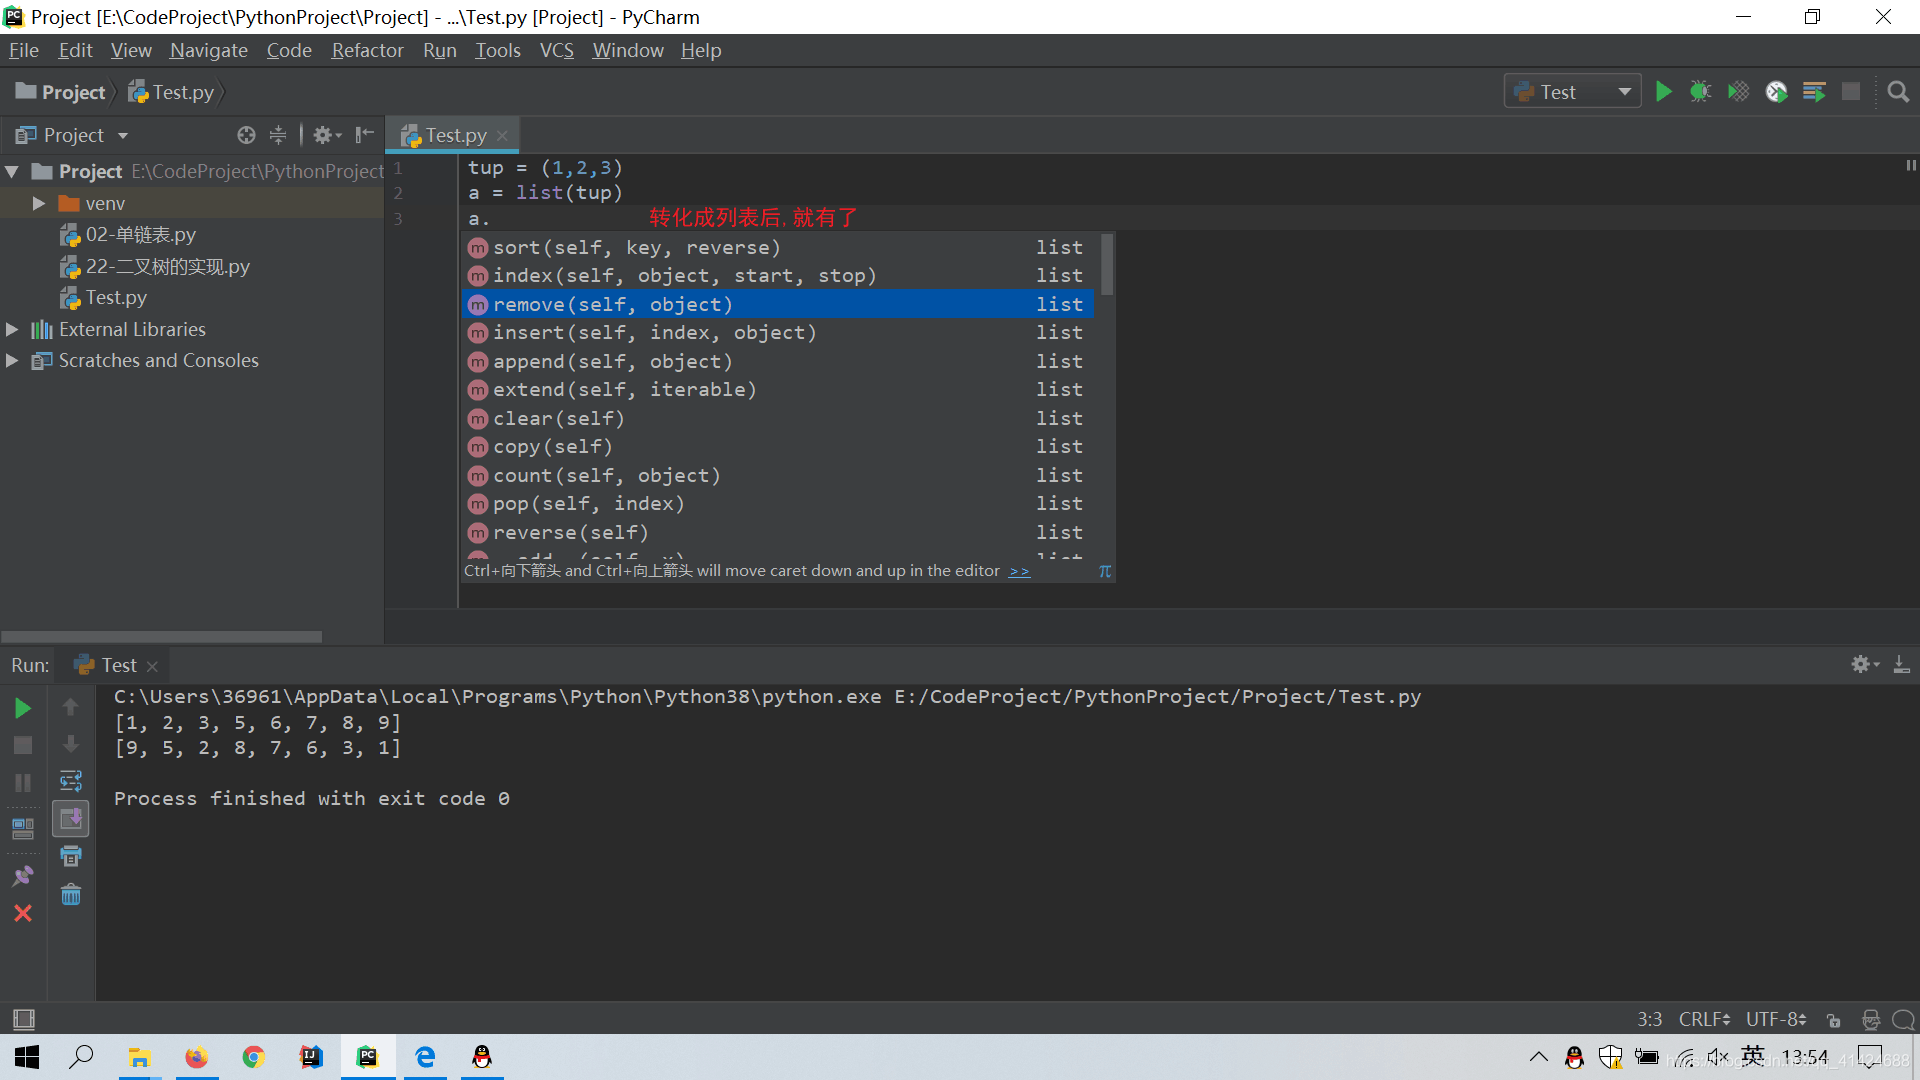Screen dimensions: 1920x1080
Task: Click inspection profile icon in status bar
Action: [1871, 1019]
